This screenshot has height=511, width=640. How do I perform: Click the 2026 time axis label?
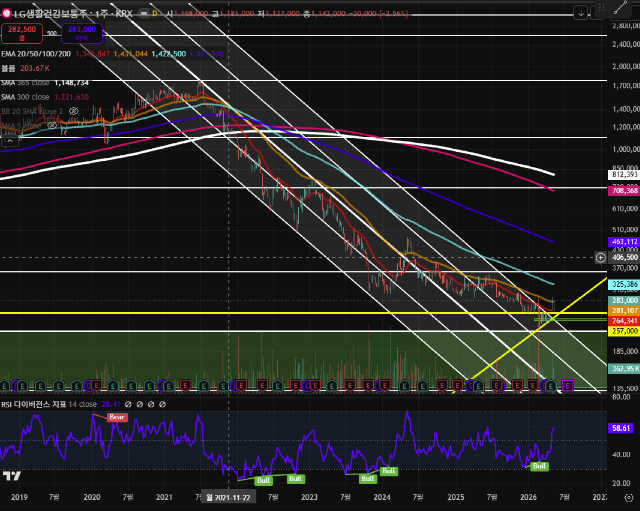528,497
